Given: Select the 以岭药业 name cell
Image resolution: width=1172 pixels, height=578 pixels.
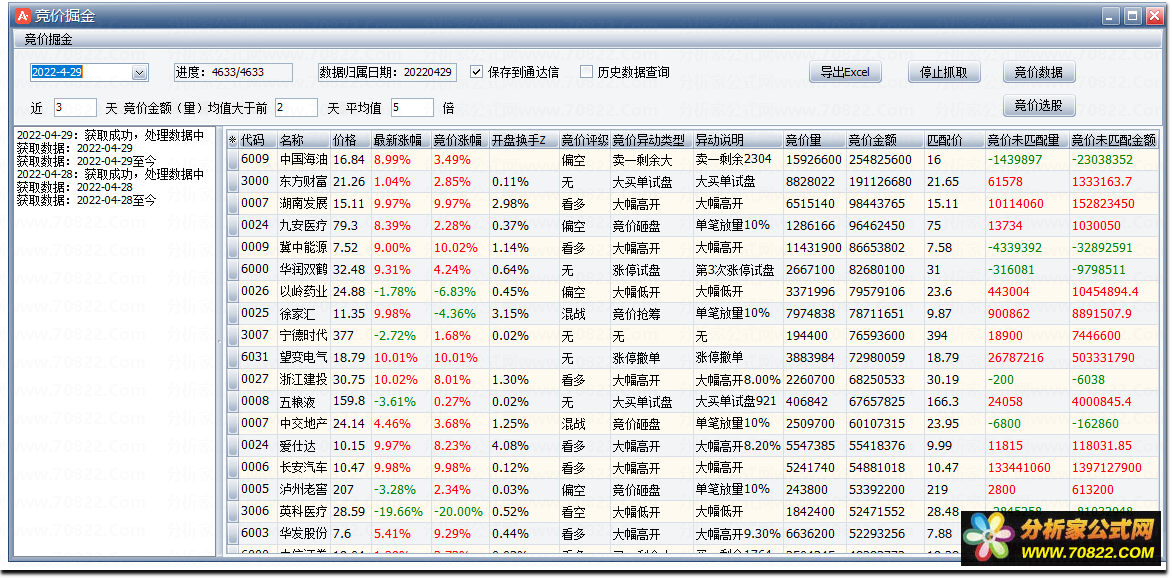Looking at the screenshot, I should pos(303,292).
